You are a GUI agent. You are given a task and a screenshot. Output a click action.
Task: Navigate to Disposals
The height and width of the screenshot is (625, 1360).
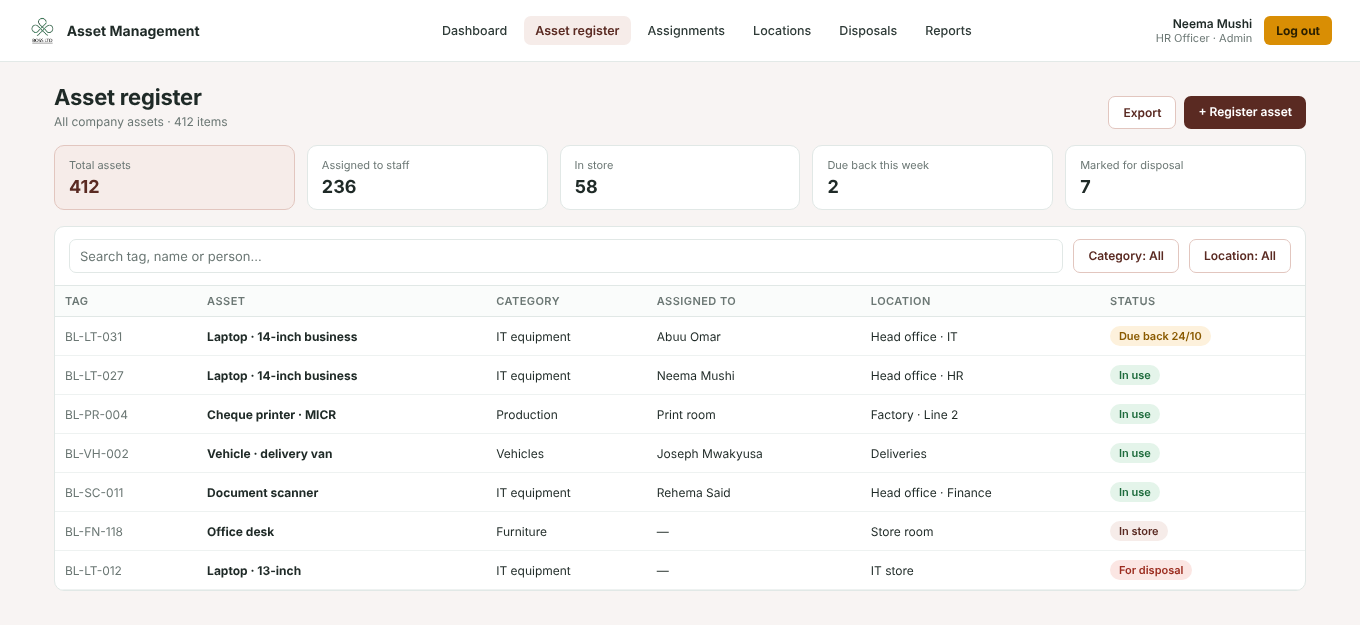(x=868, y=31)
